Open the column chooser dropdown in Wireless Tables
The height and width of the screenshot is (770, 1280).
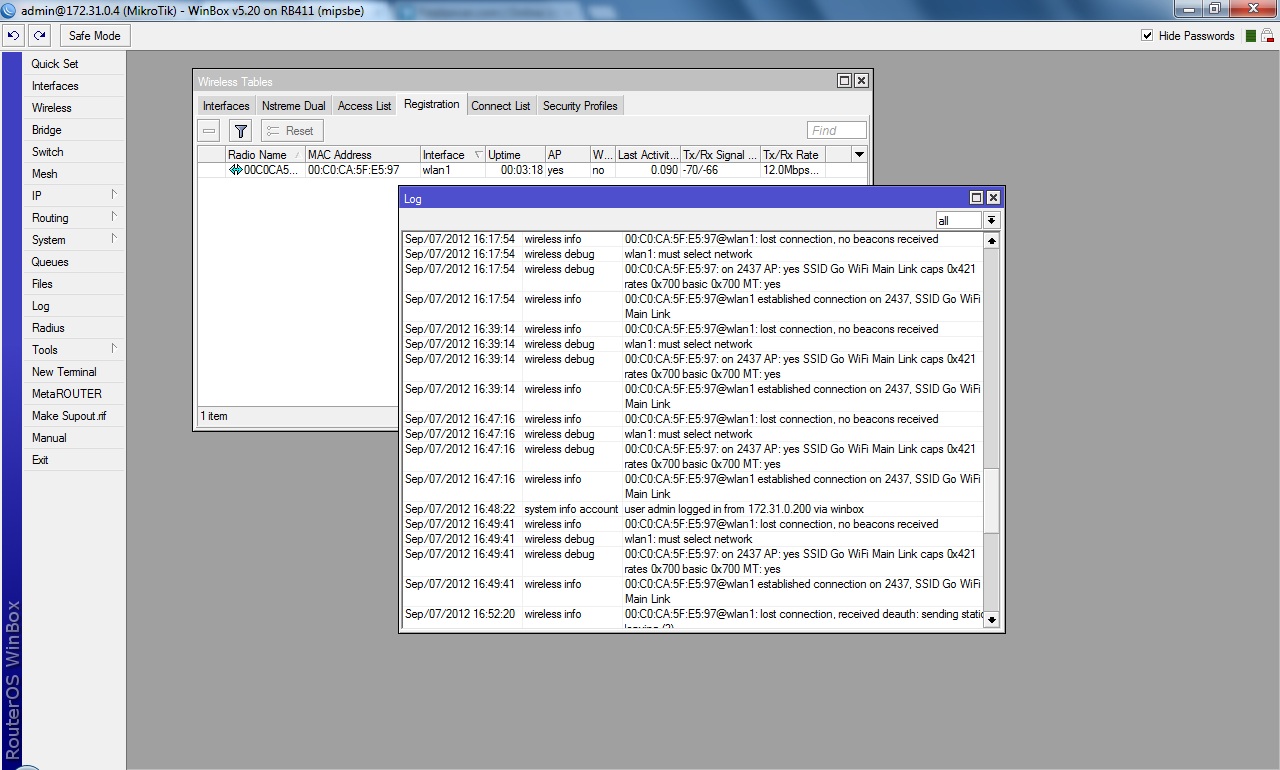click(859, 155)
